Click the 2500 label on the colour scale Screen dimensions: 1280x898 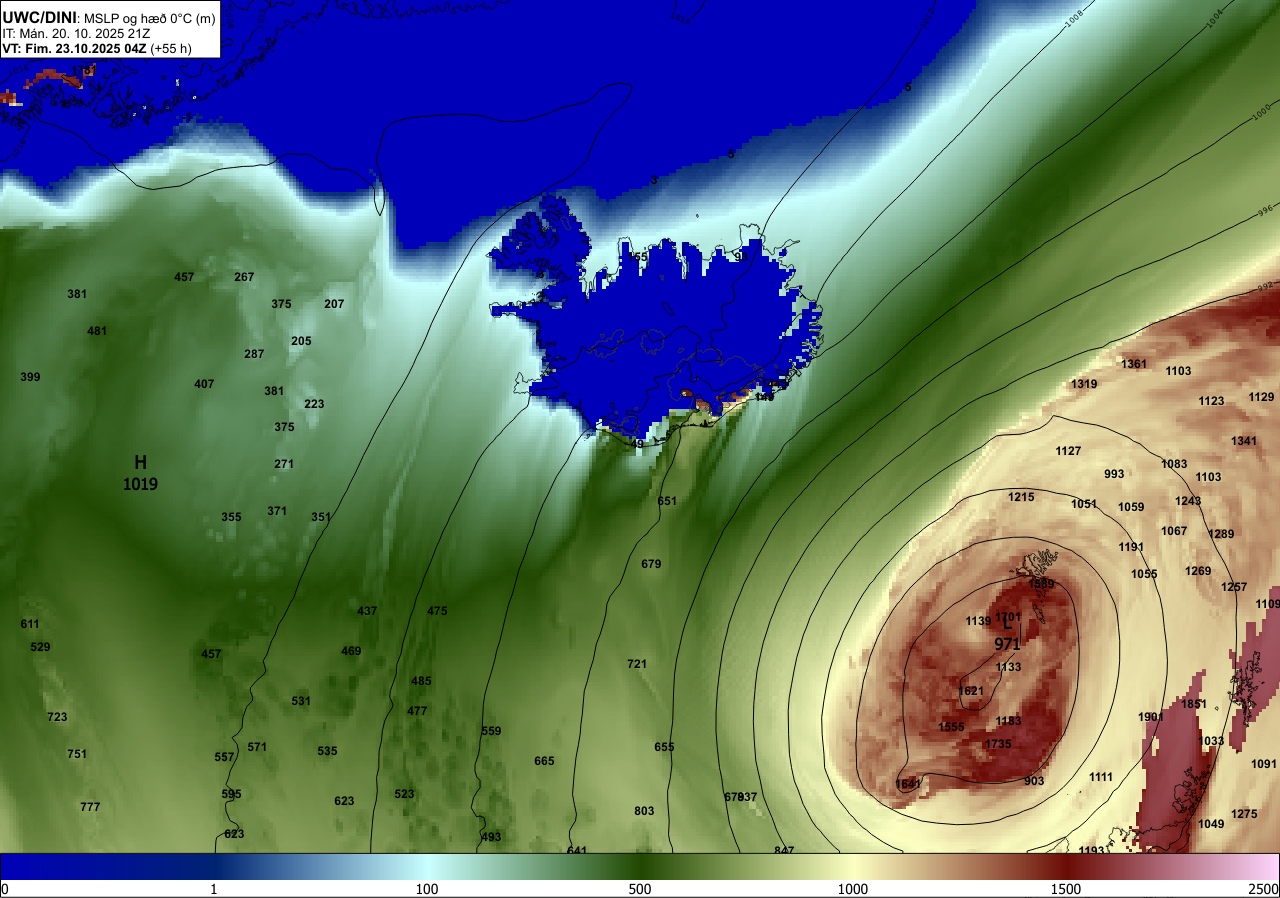pyautogui.click(x=1264, y=889)
